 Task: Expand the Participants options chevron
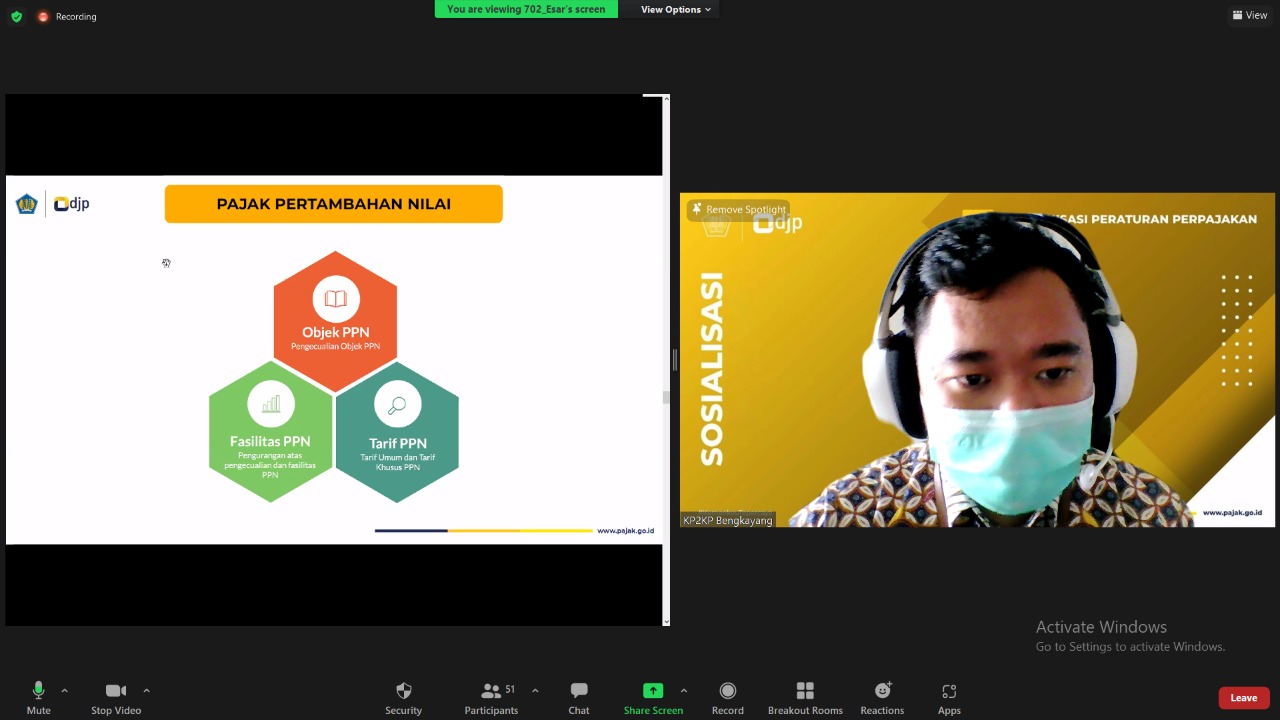point(535,690)
